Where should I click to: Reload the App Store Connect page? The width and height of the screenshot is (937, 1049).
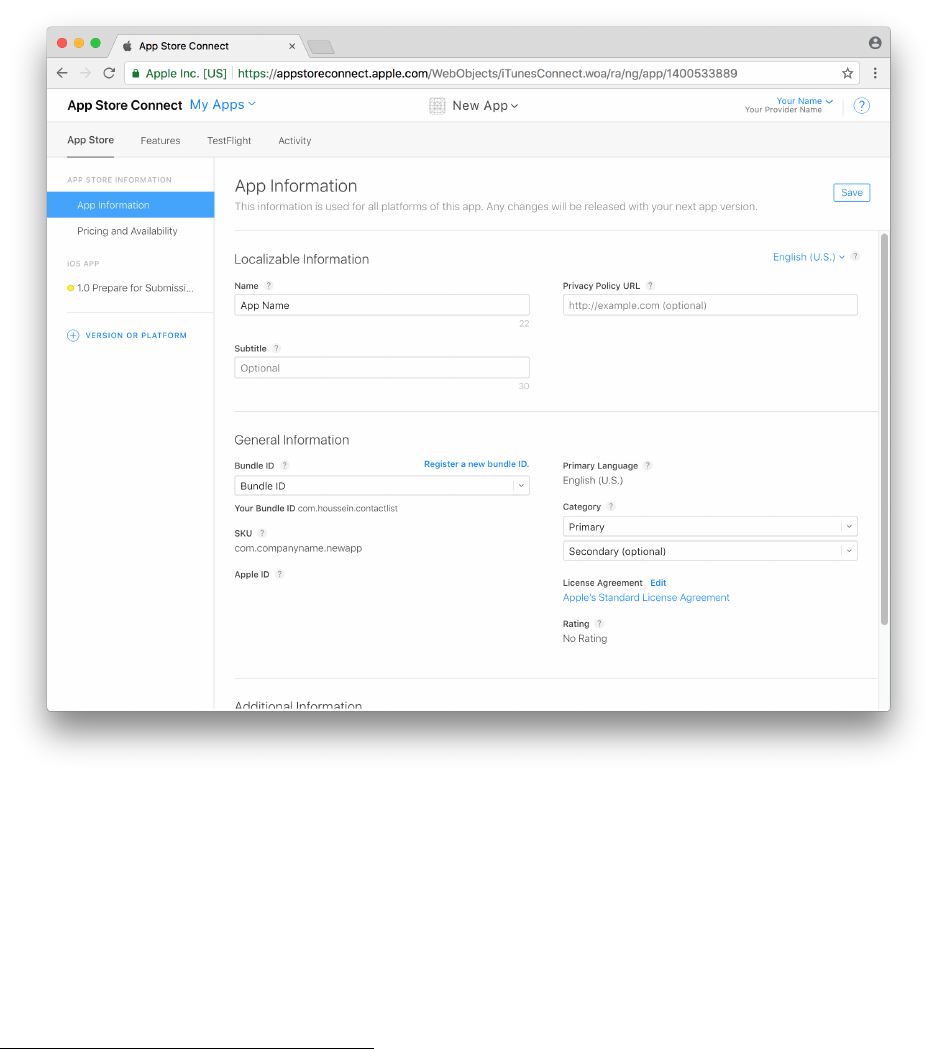click(x=109, y=73)
